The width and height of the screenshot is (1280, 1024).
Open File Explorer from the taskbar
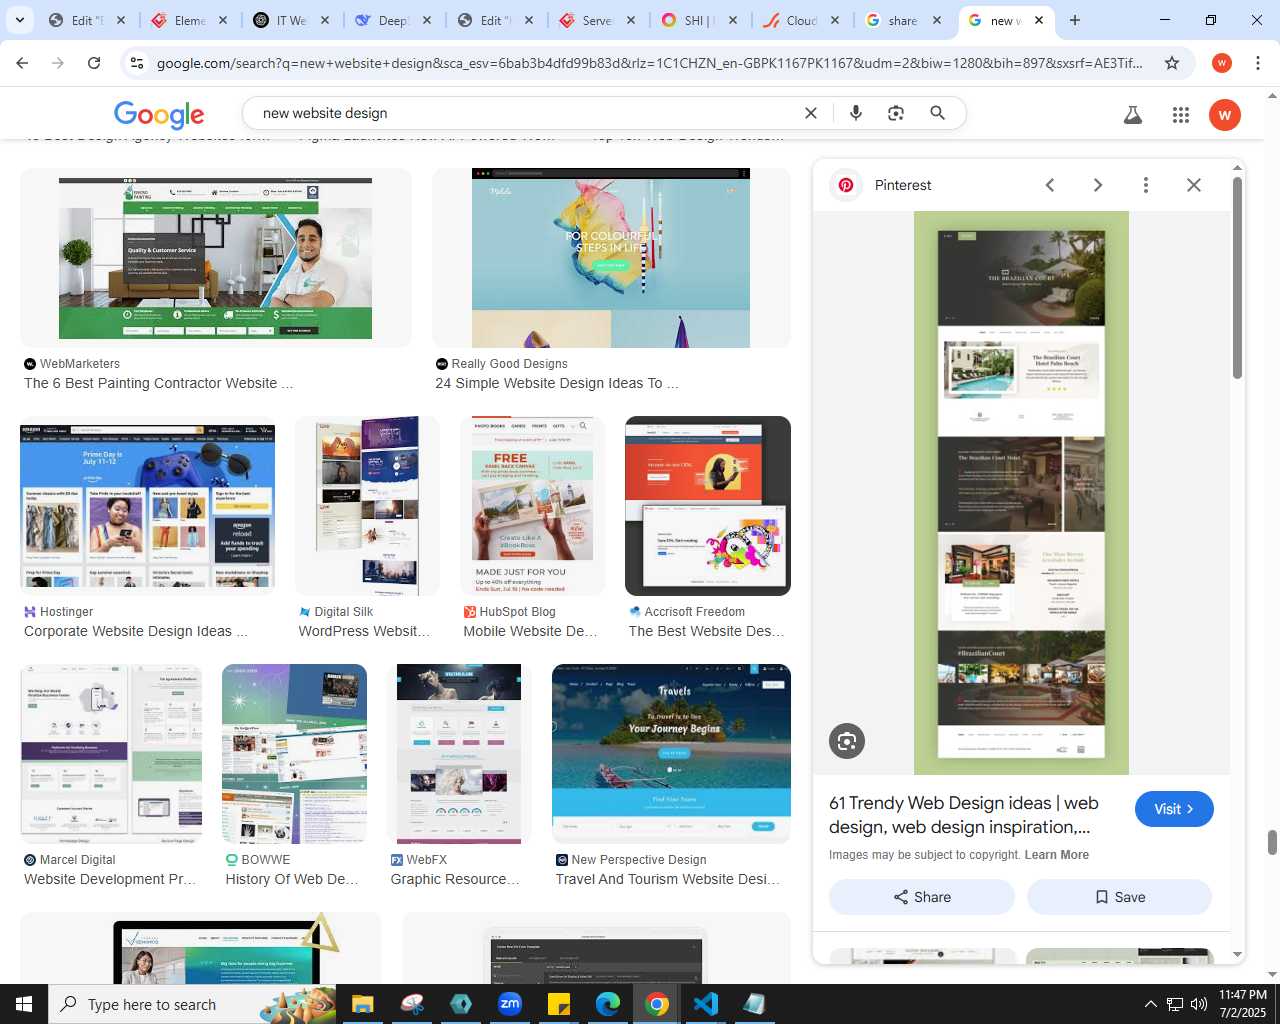362,1004
